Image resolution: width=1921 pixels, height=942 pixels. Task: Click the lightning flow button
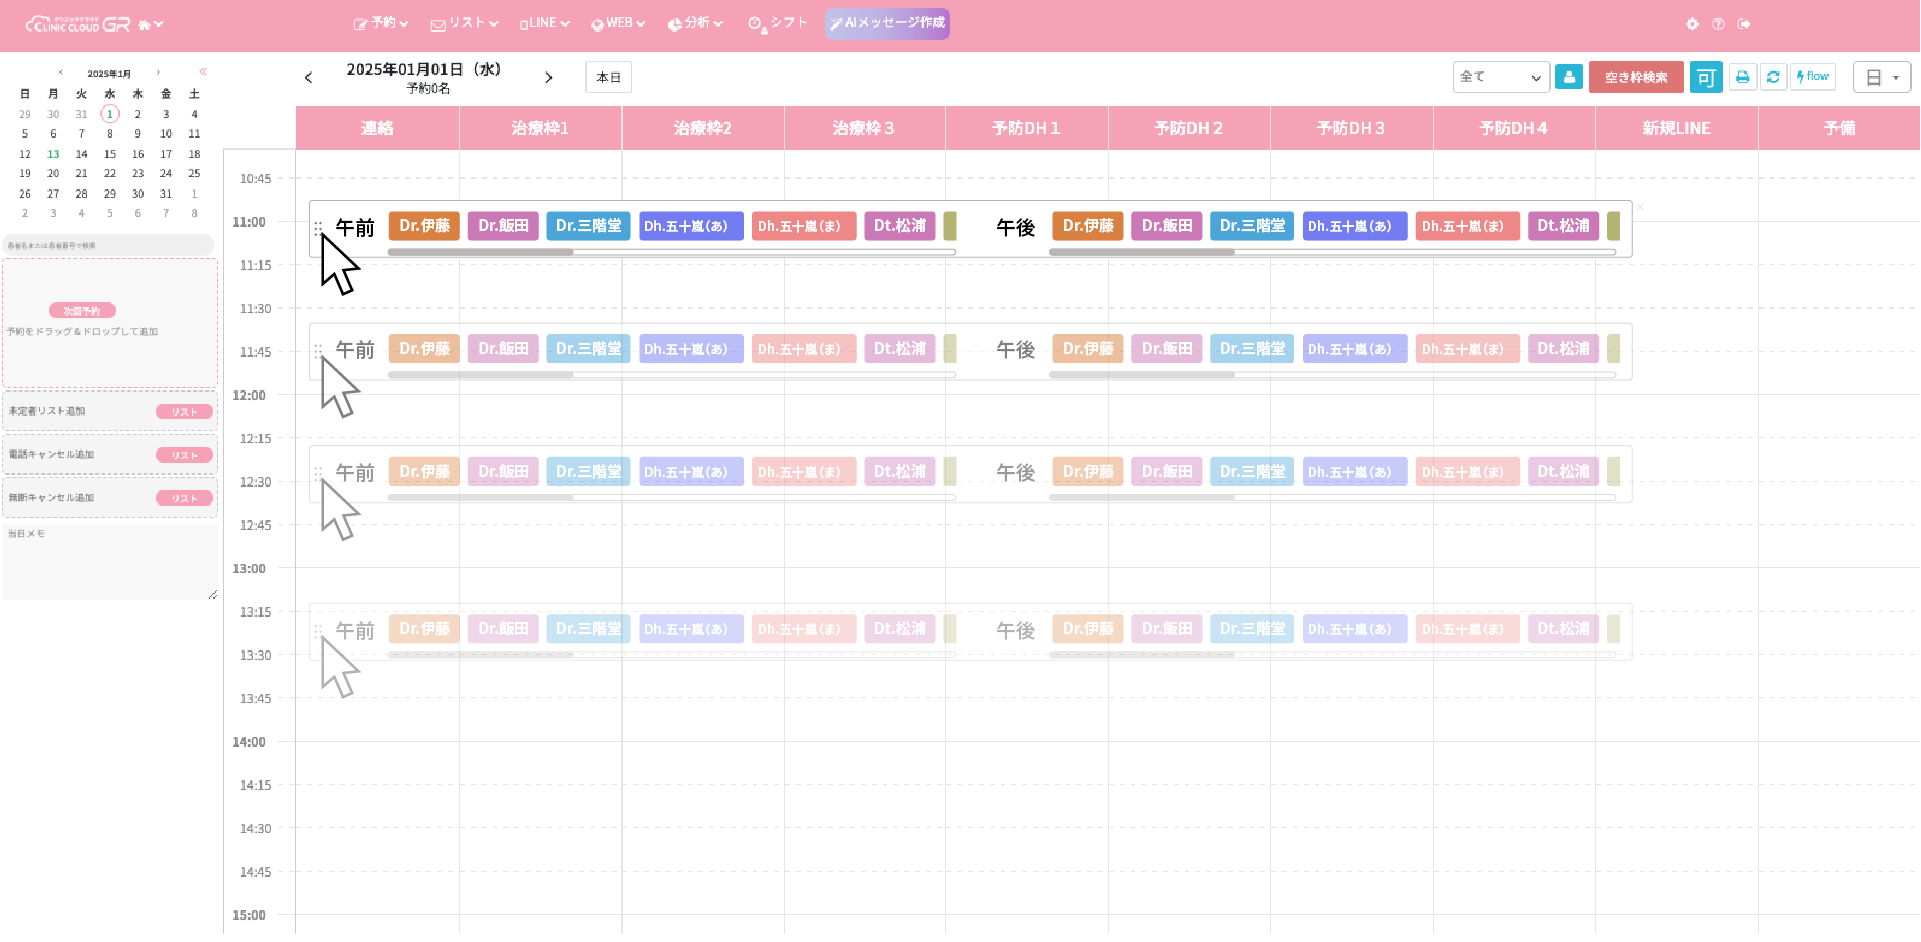[x=1813, y=77]
